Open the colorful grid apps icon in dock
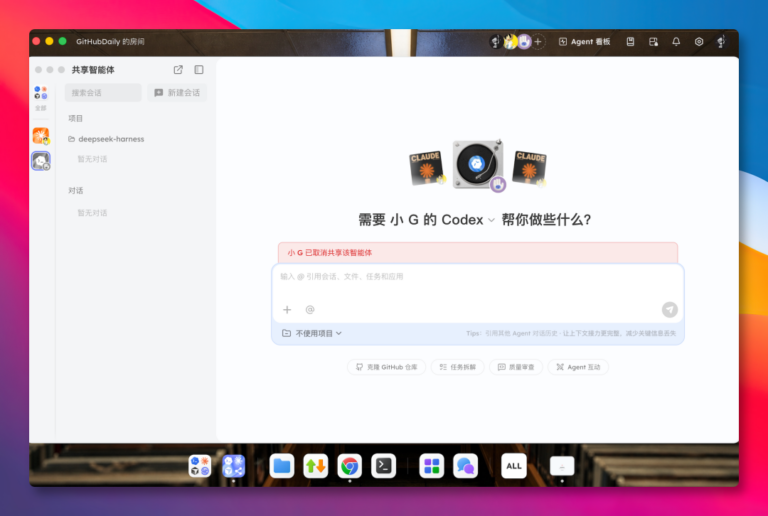 (432, 466)
